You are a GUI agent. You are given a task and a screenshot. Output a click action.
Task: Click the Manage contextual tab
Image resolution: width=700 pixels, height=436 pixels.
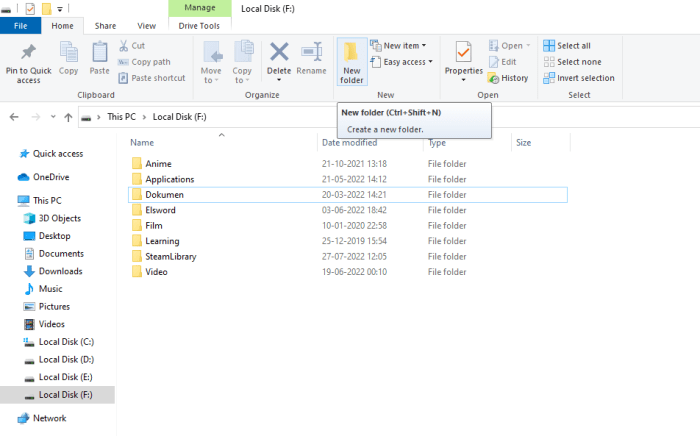(200, 8)
